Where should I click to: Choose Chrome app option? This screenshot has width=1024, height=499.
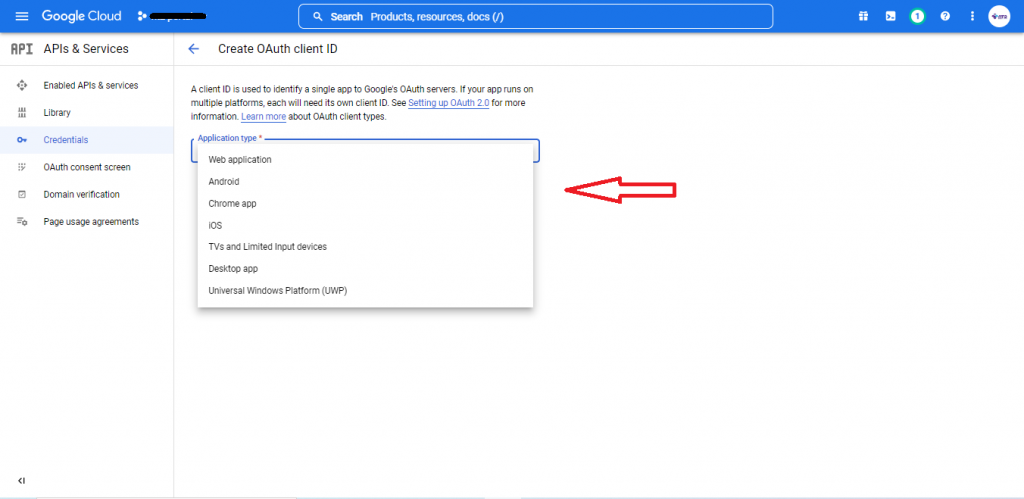[365, 203]
